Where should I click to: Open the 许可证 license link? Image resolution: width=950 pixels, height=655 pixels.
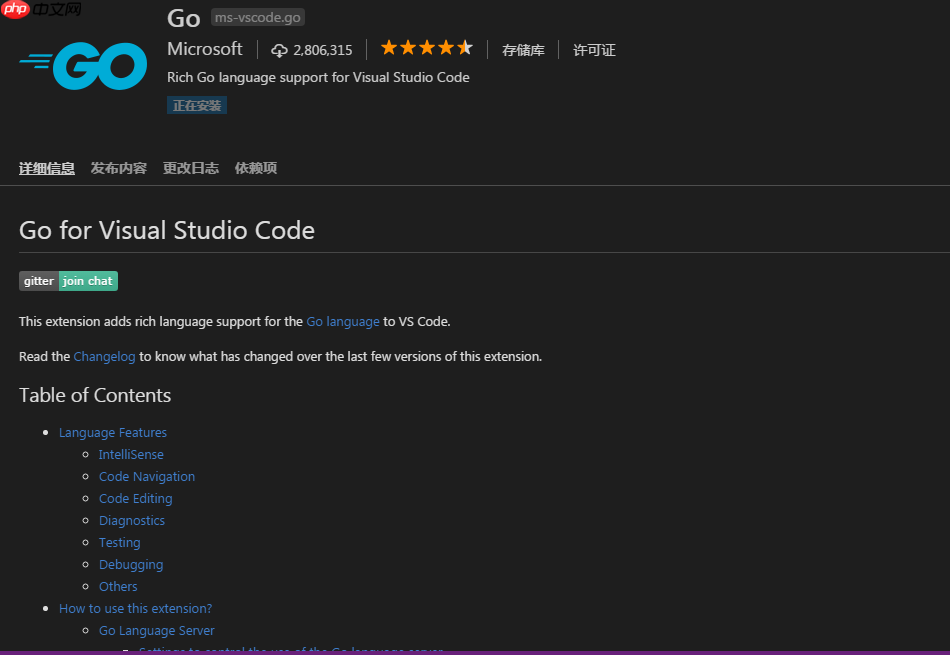[594, 50]
